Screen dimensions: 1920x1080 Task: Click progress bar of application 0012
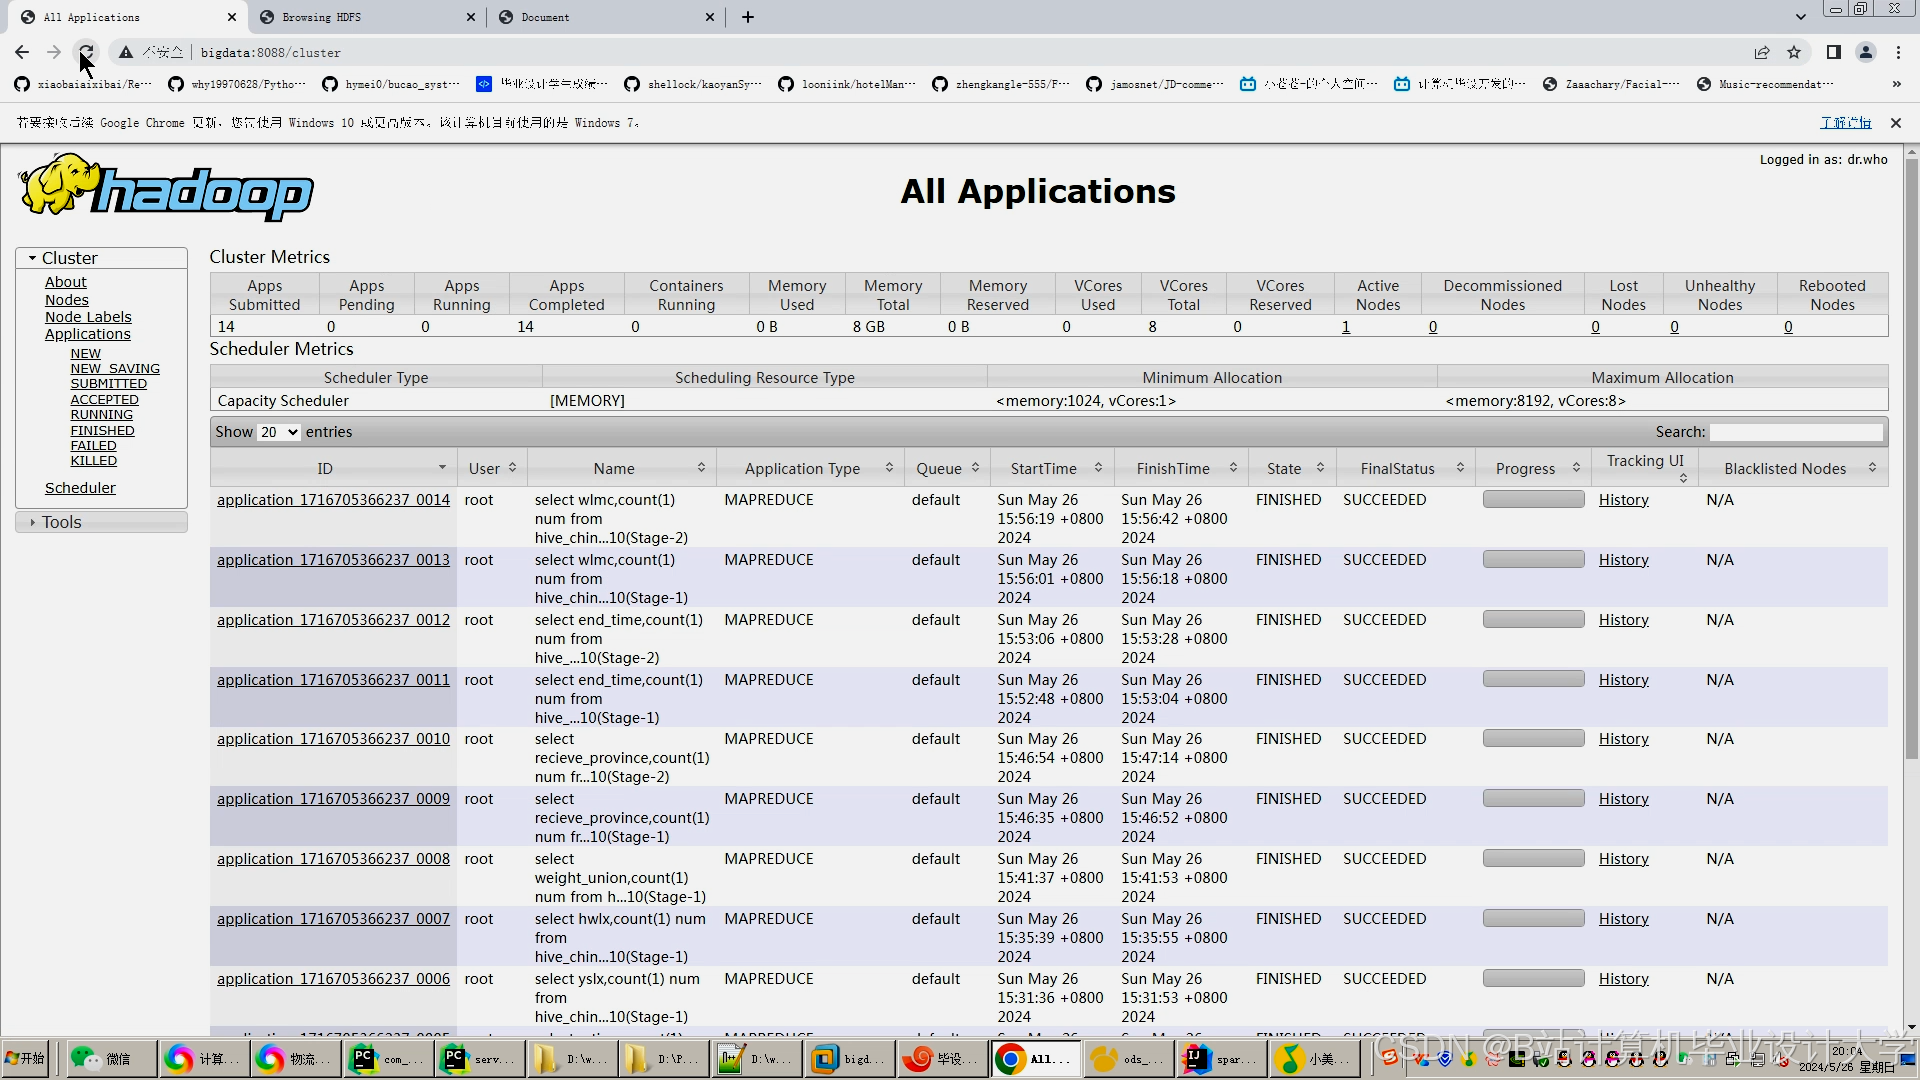tap(1533, 619)
